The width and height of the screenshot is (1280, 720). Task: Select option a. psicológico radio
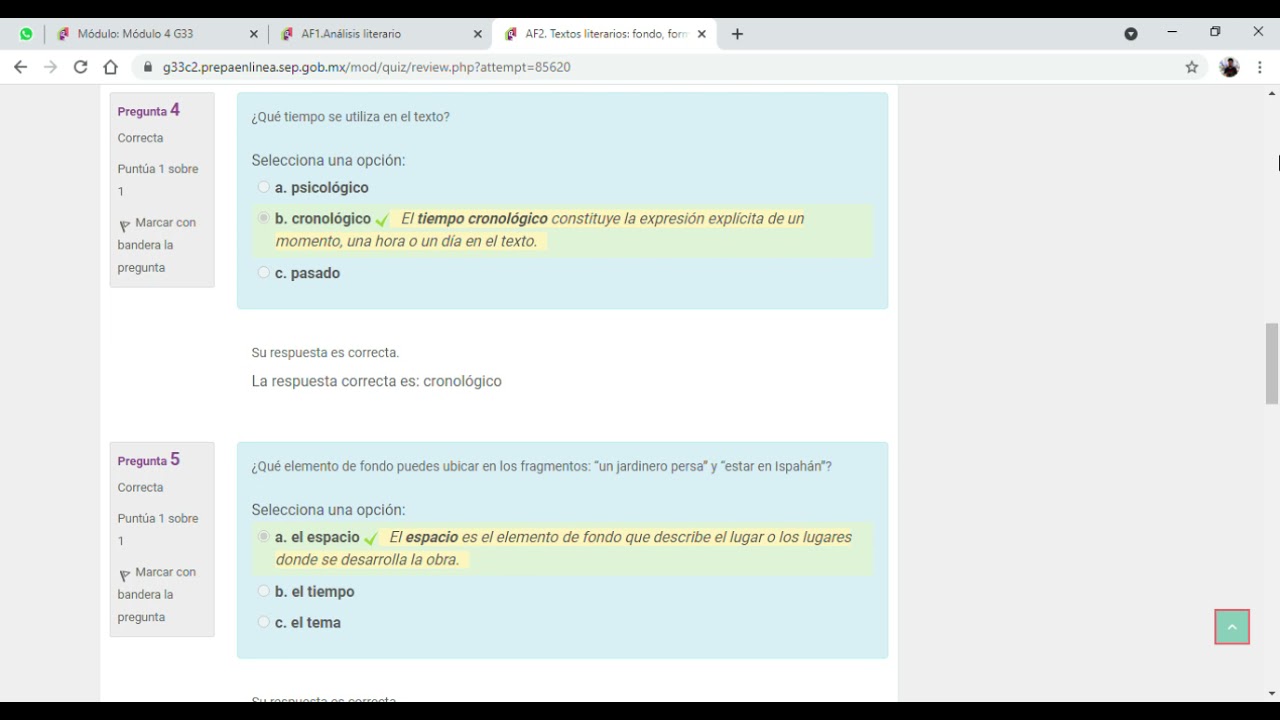point(264,187)
